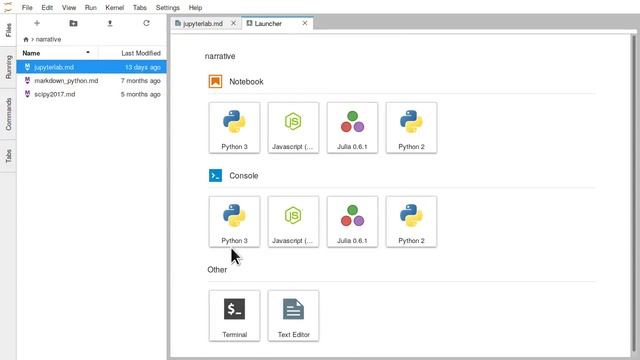Click the upload files icon
The height and width of the screenshot is (360, 640).
tap(110, 23)
